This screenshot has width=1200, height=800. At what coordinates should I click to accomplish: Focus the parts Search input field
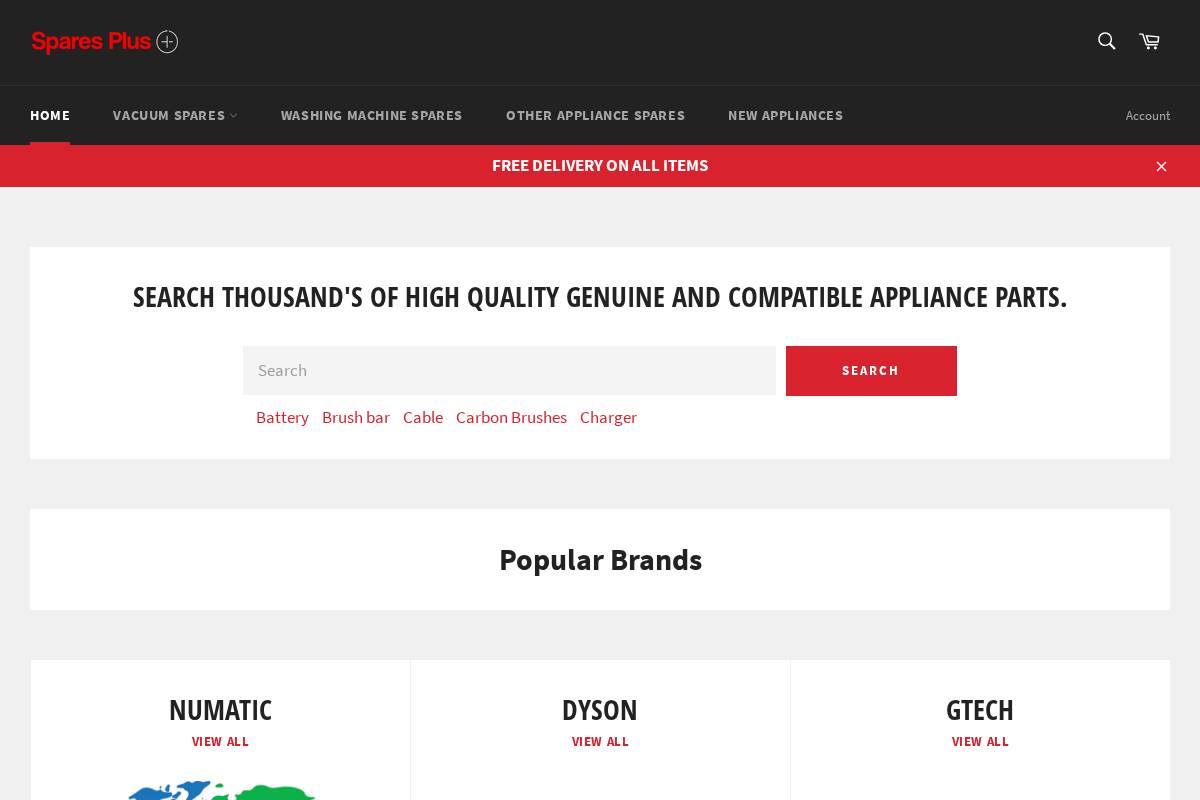coord(509,370)
